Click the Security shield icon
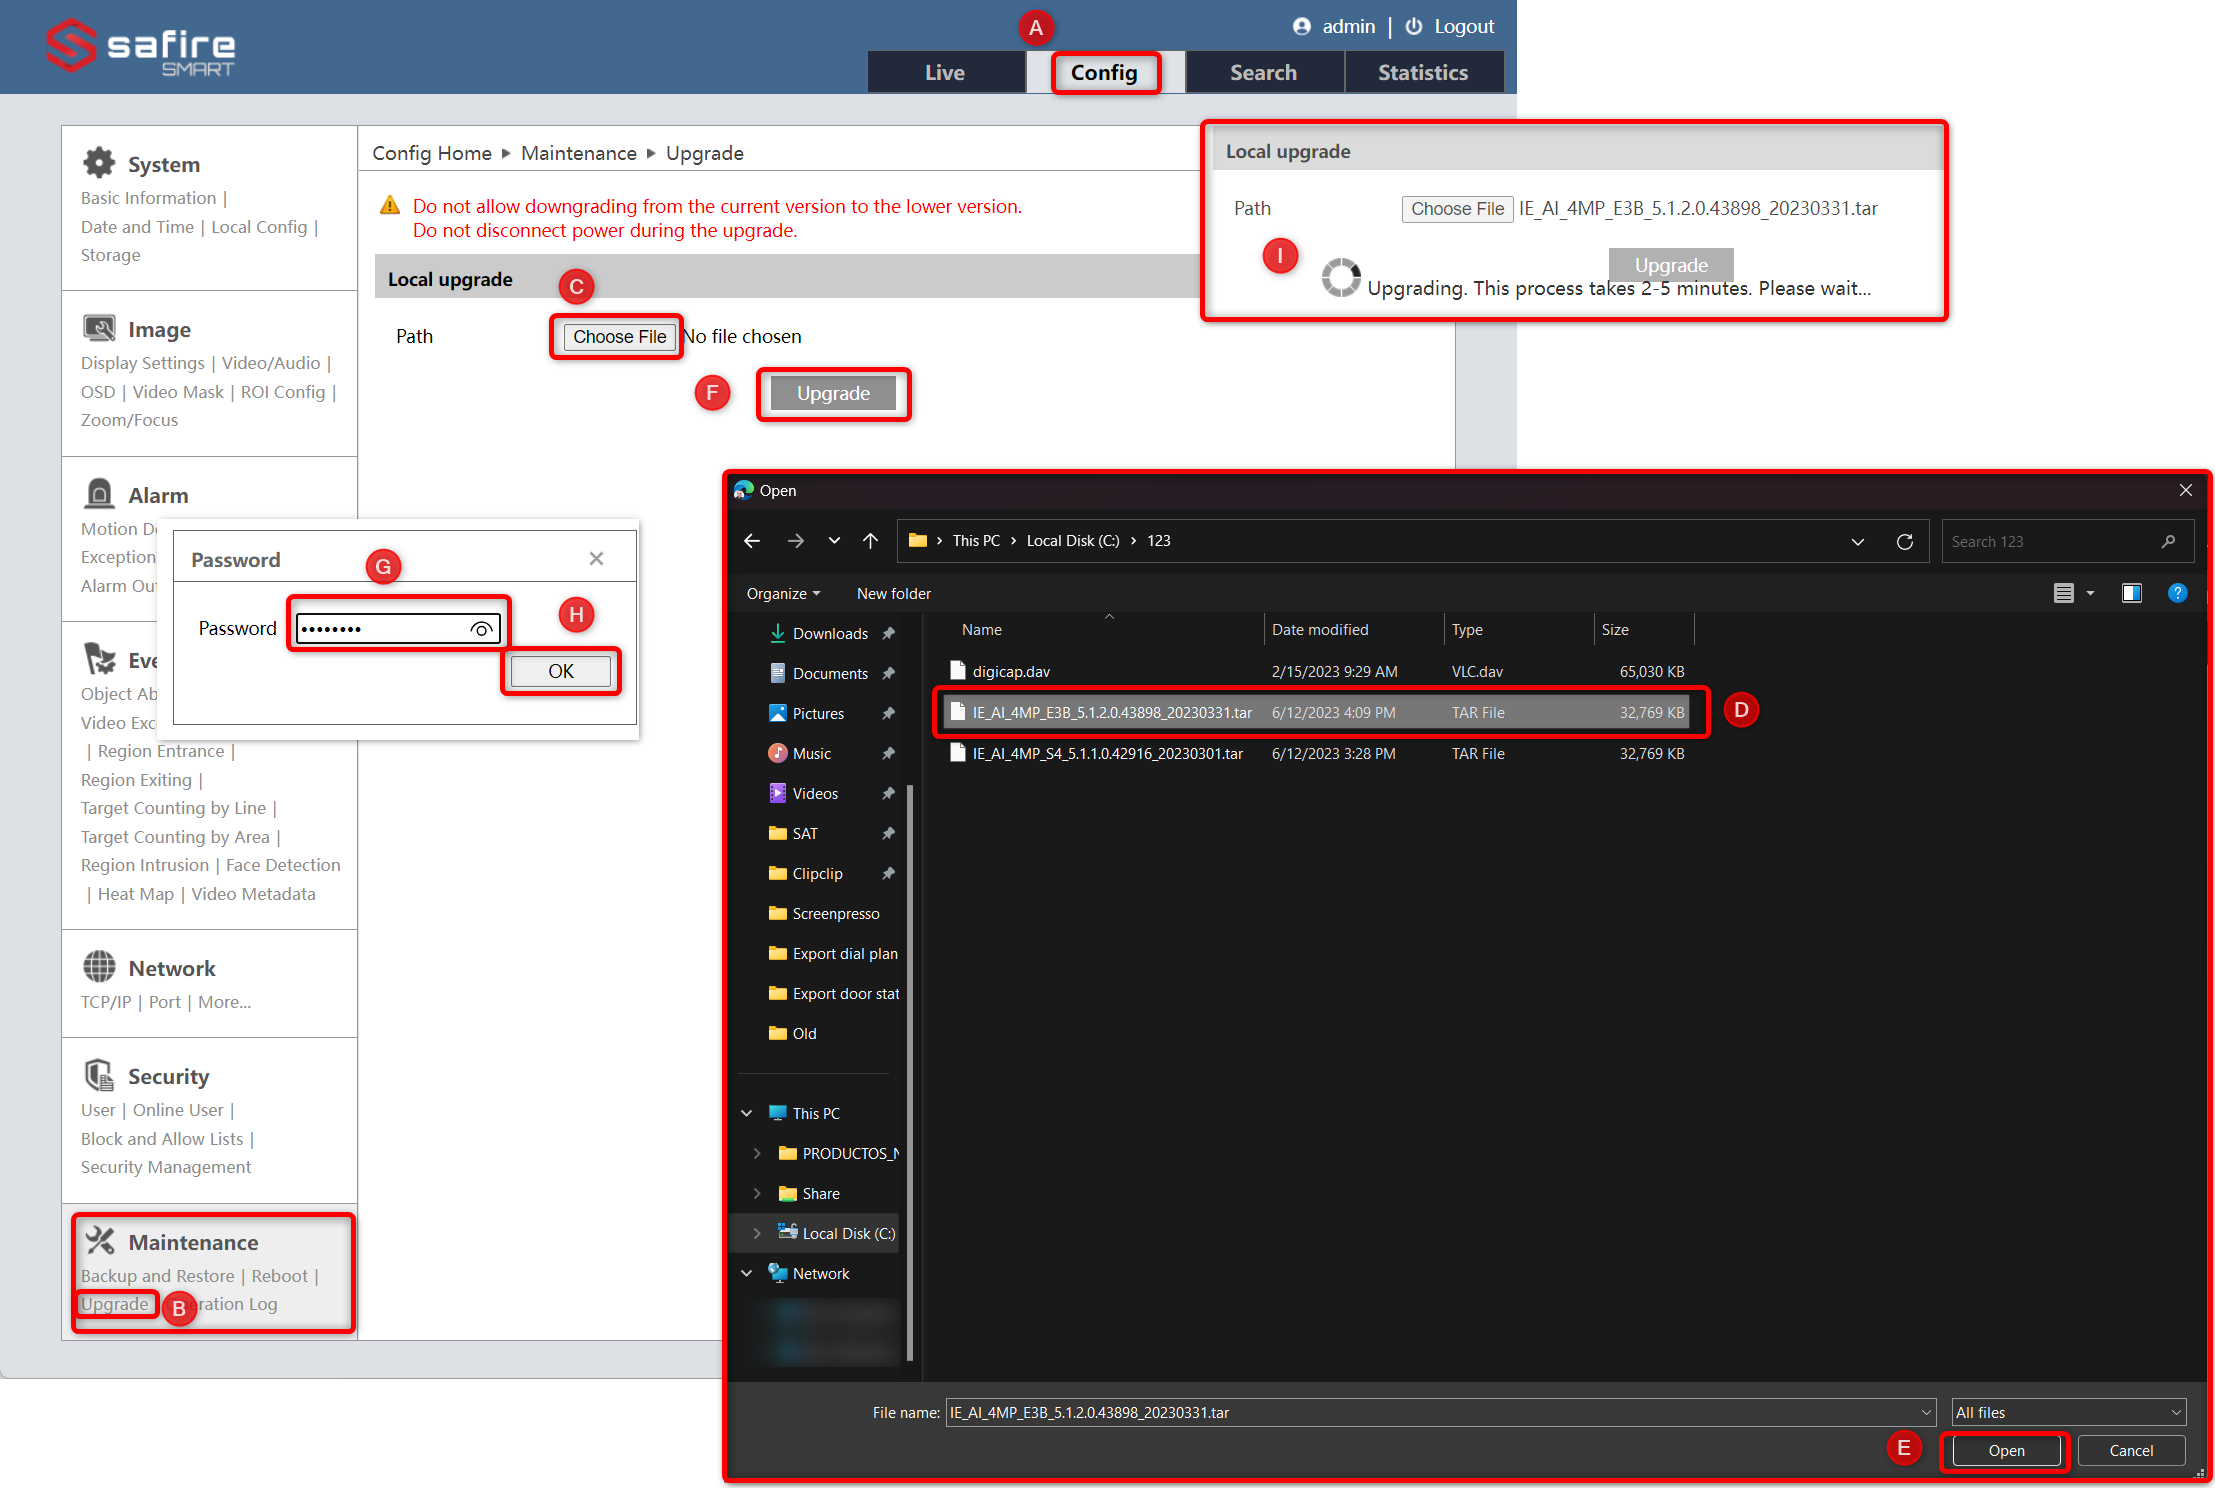Screen dimensions: 2215x1488 [x=99, y=1075]
